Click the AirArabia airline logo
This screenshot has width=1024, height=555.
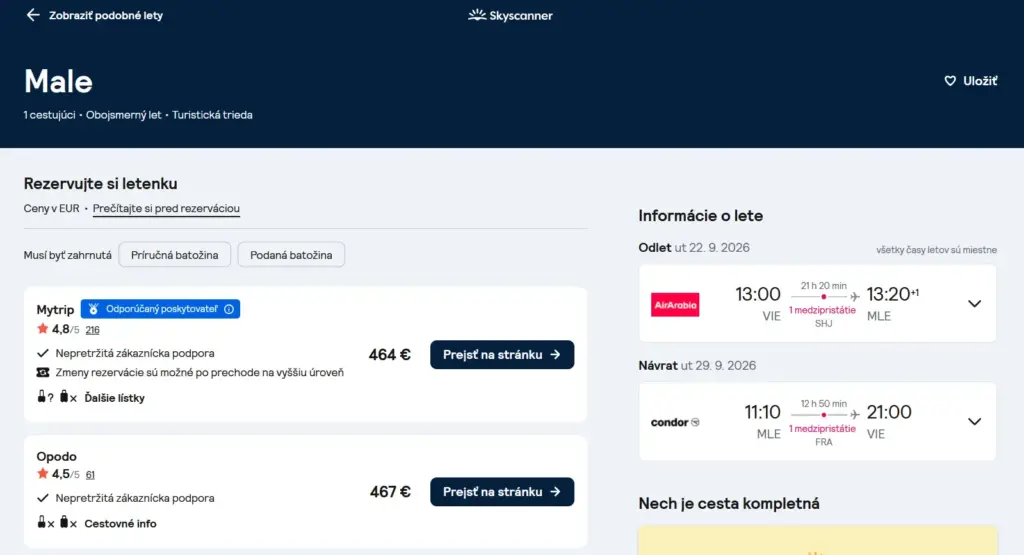[x=675, y=304]
